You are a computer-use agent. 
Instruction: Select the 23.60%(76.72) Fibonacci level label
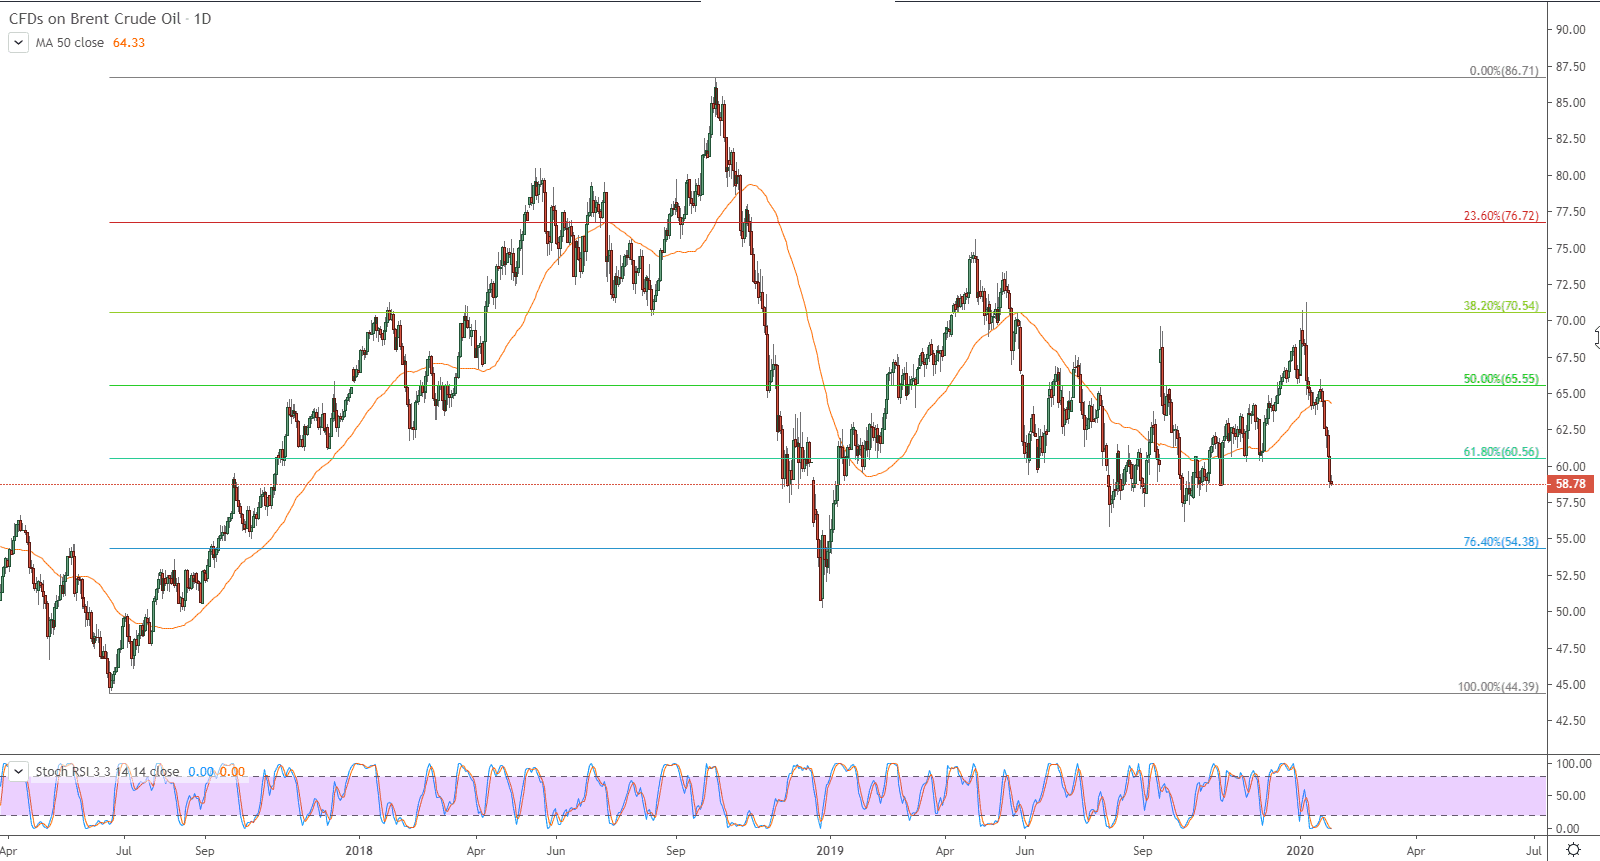pyautogui.click(x=1501, y=216)
